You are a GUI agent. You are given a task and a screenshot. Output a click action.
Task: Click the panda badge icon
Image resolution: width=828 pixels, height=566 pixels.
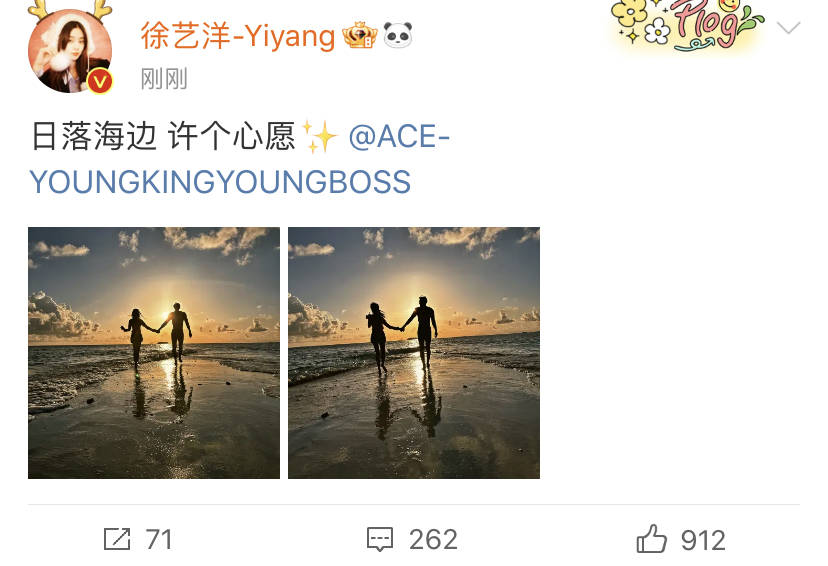tap(398, 35)
